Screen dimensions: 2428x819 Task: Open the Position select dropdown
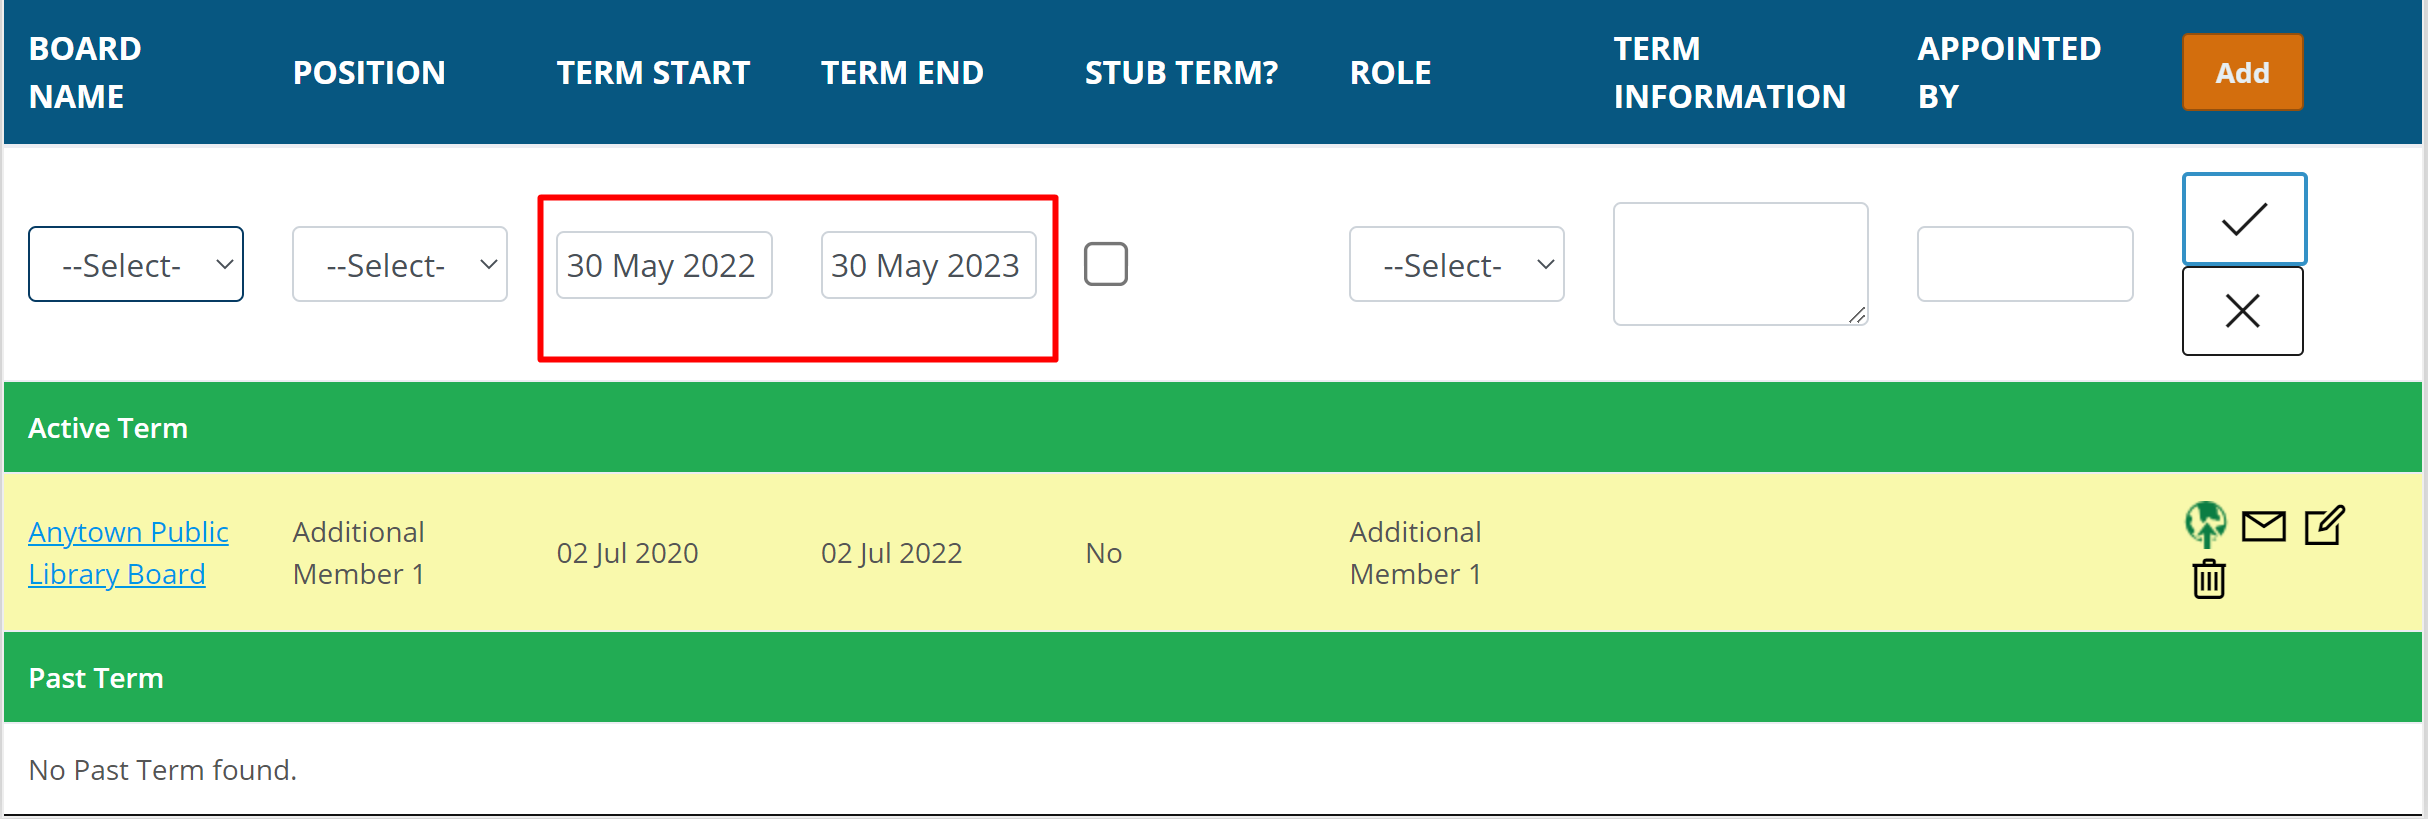(x=400, y=264)
